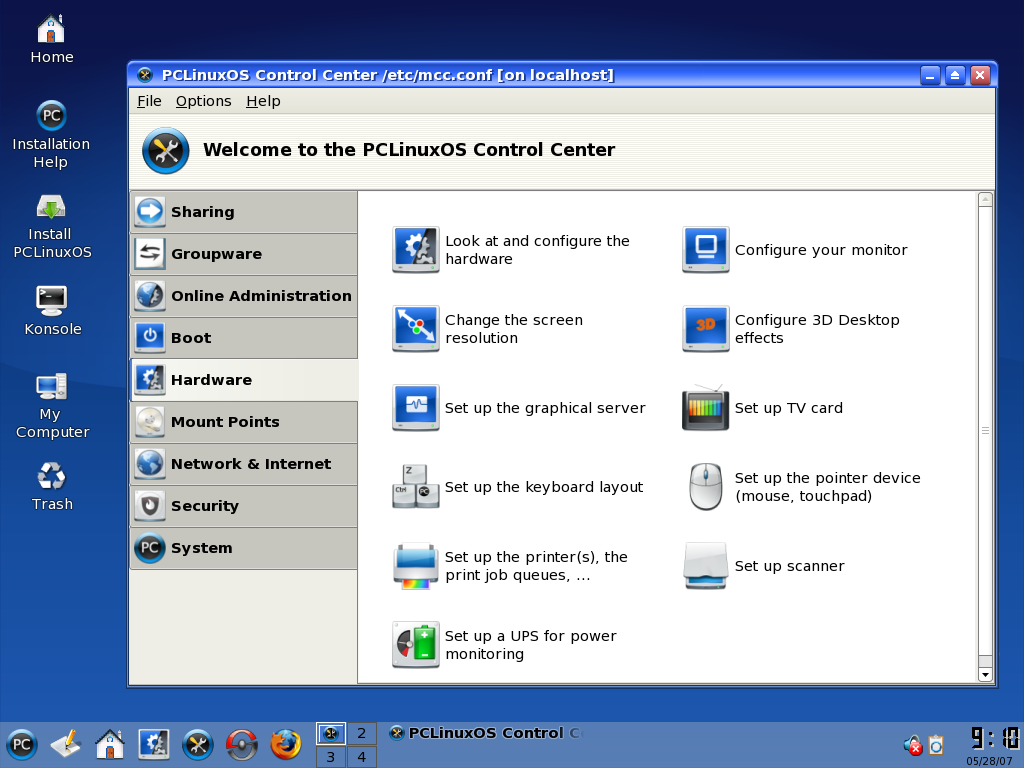Select the Groupware category
This screenshot has height=768, width=1024.
point(244,253)
